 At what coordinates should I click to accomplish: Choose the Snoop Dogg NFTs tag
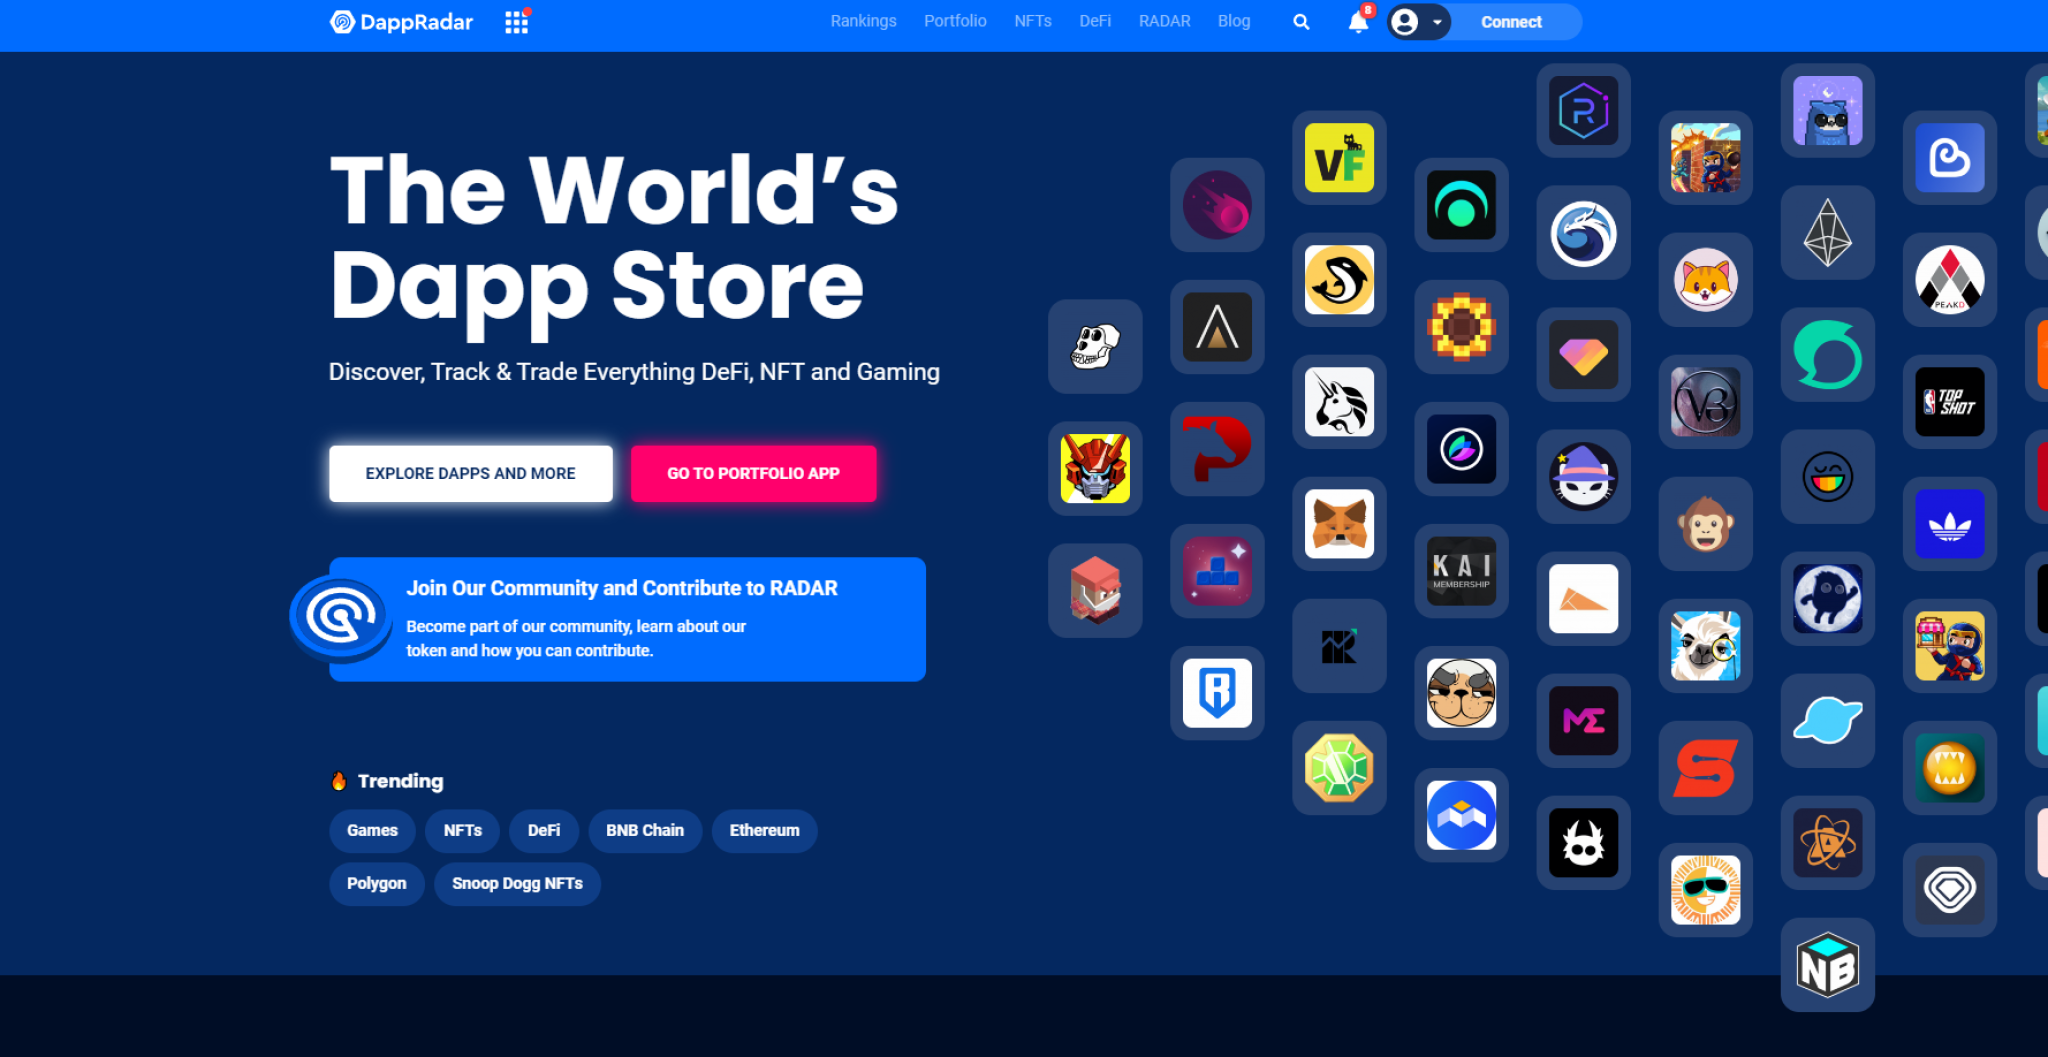[x=517, y=883]
